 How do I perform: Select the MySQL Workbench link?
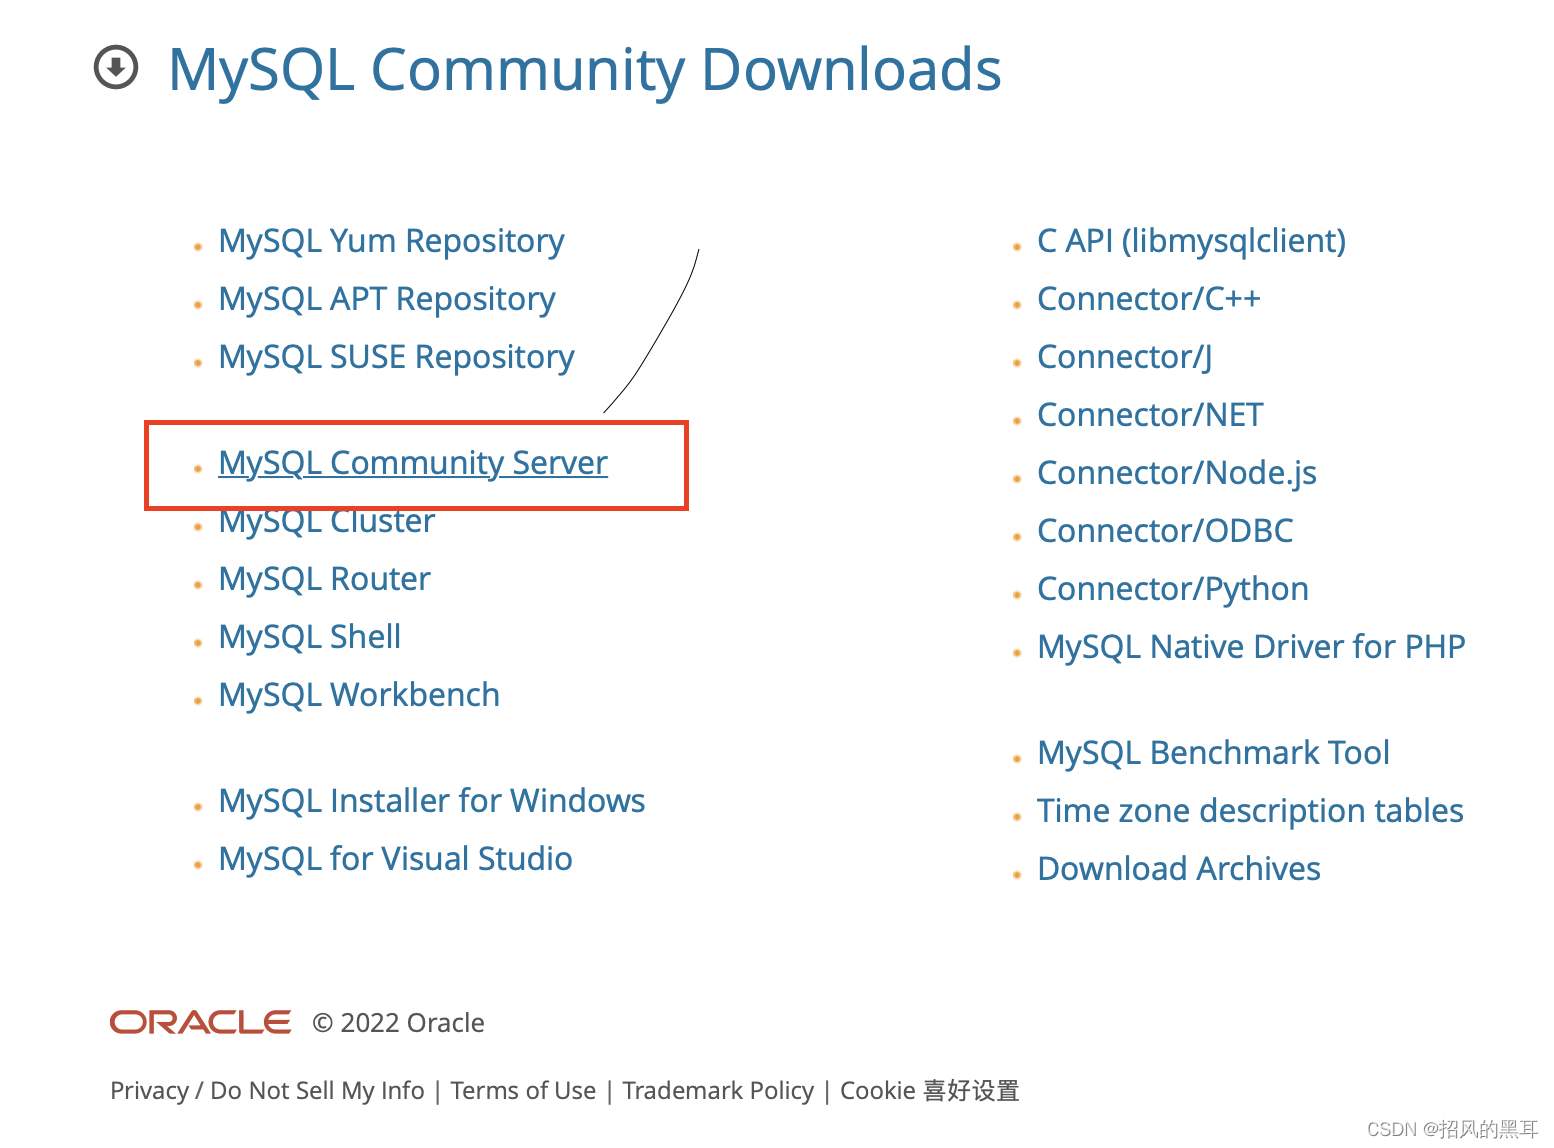[x=359, y=695]
